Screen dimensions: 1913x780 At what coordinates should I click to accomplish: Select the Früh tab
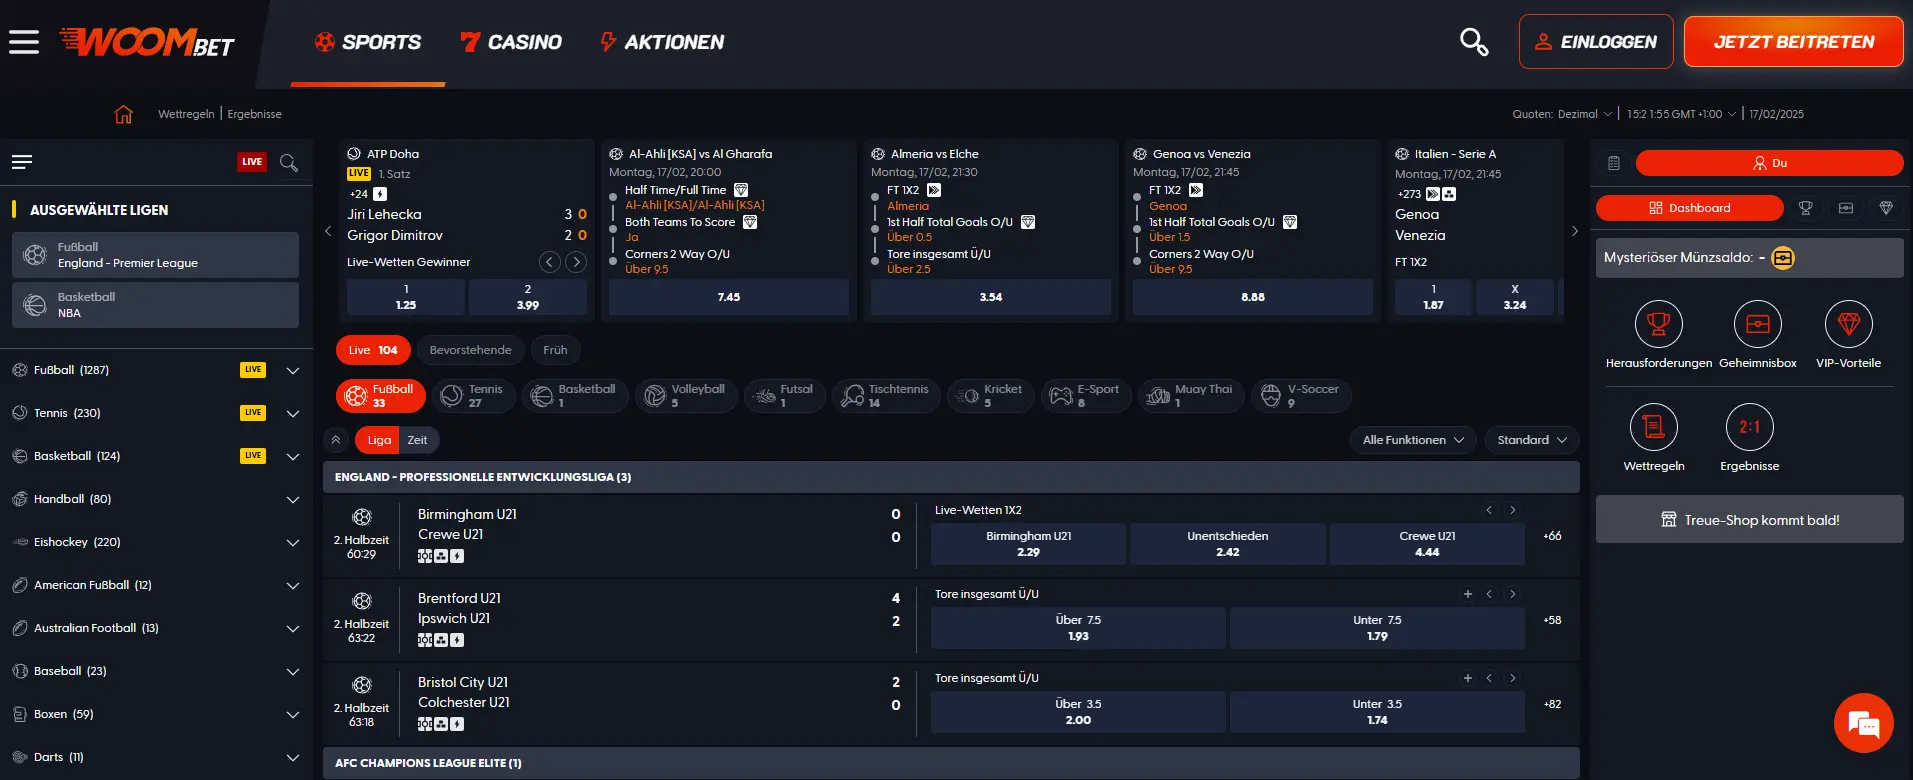(x=555, y=350)
